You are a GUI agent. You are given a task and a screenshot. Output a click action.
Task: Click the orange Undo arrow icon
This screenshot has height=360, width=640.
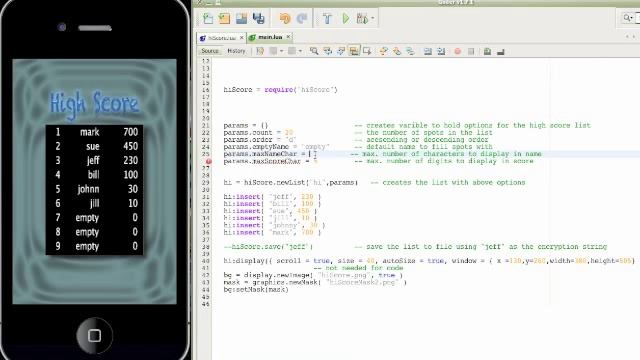pyautogui.click(x=285, y=18)
